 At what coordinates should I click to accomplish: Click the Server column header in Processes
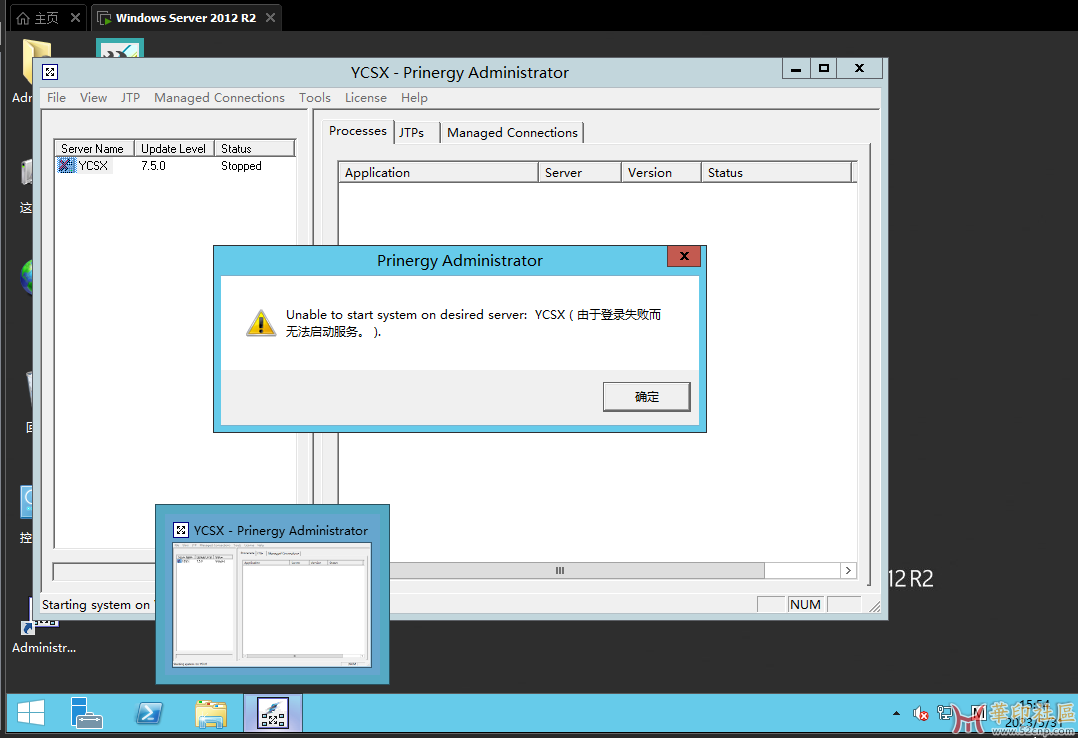click(x=580, y=173)
